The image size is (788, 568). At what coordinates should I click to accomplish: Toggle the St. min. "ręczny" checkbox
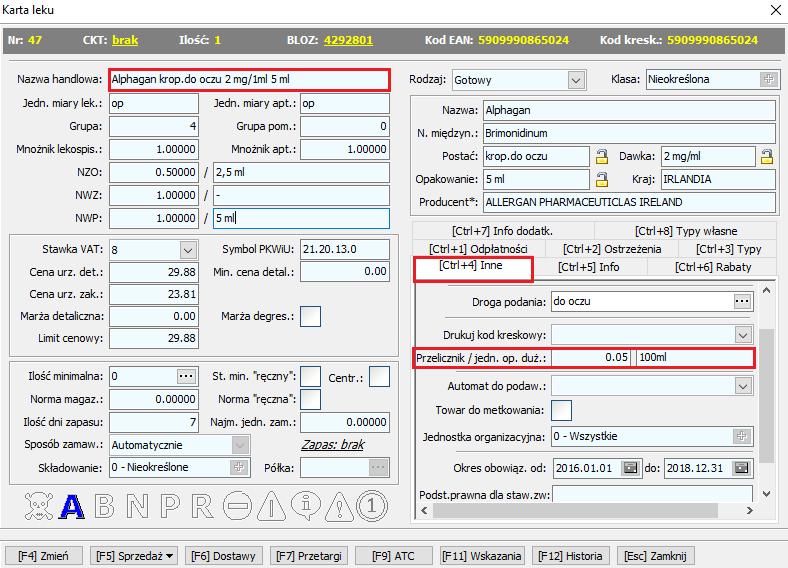pyautogui.click(x=310, y=376)
